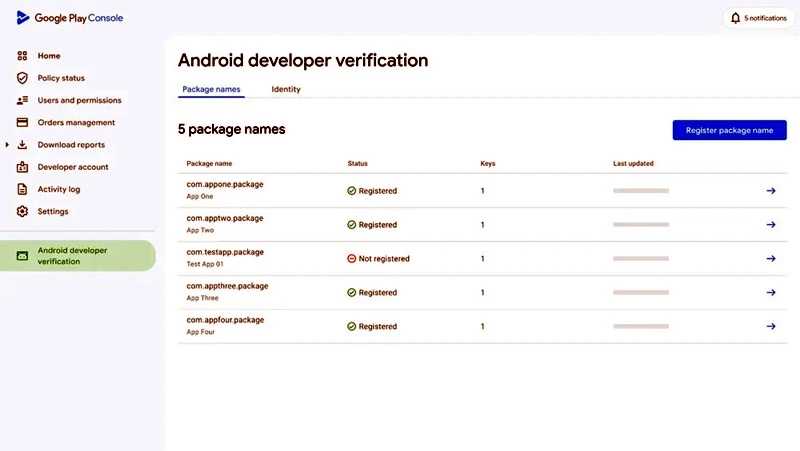800x451 pixels.
Task: Click last updated placeholder for com.appone.package
Action: (641, 191)
